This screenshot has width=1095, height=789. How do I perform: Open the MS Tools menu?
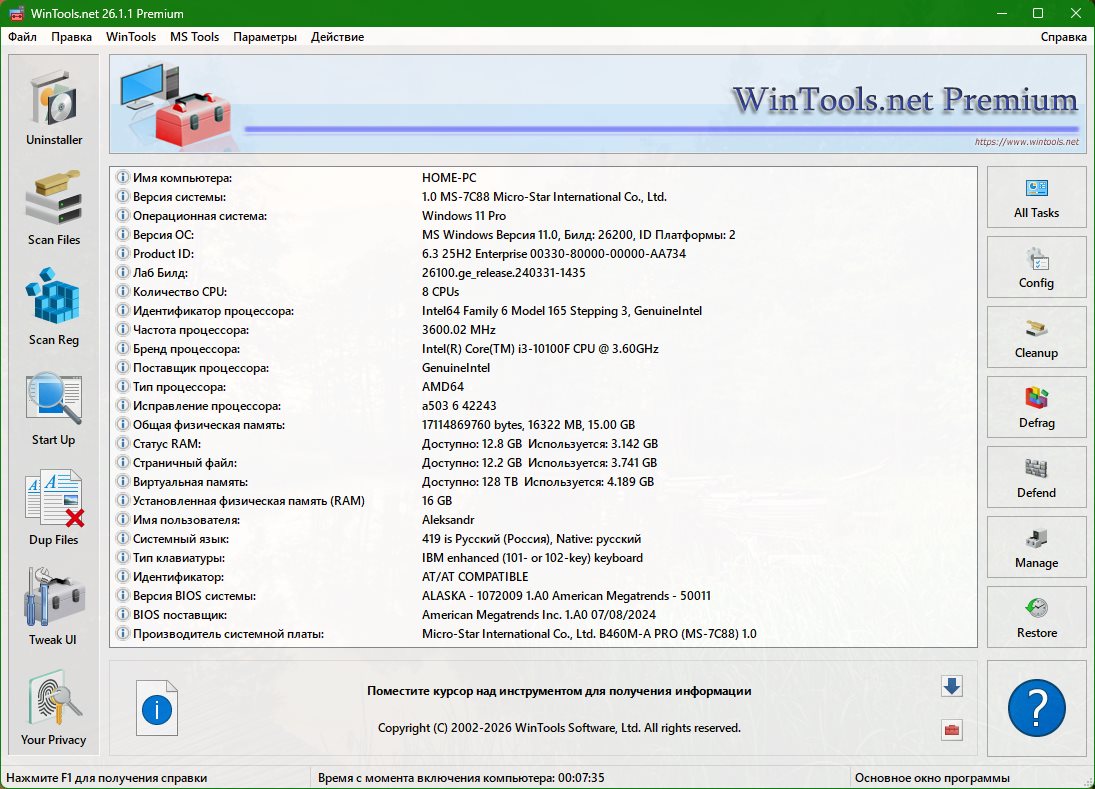pos(194,37)
